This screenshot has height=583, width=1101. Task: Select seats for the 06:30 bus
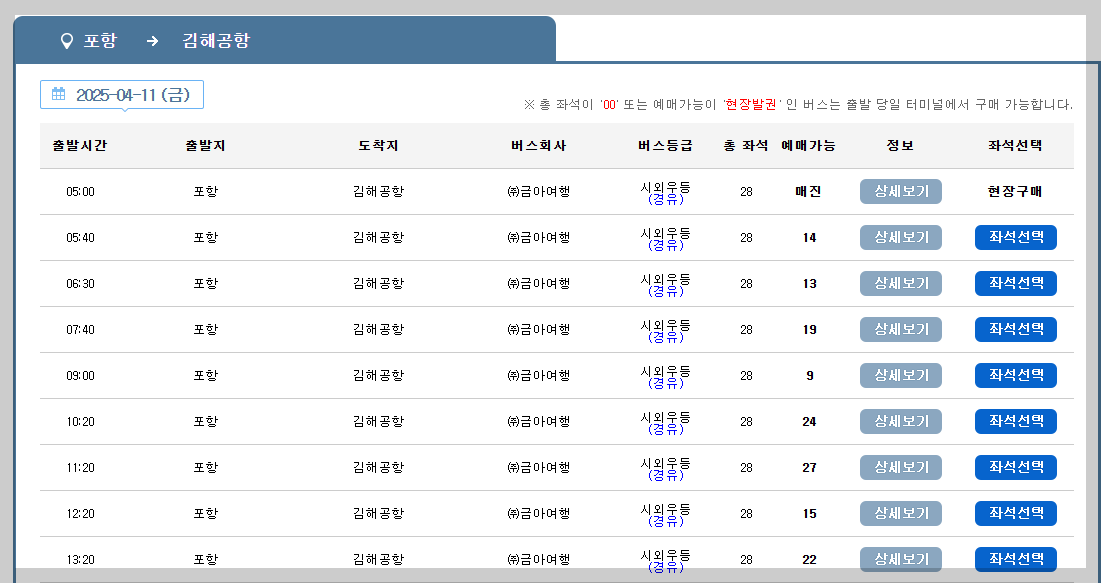click(x=1015, y=283)
